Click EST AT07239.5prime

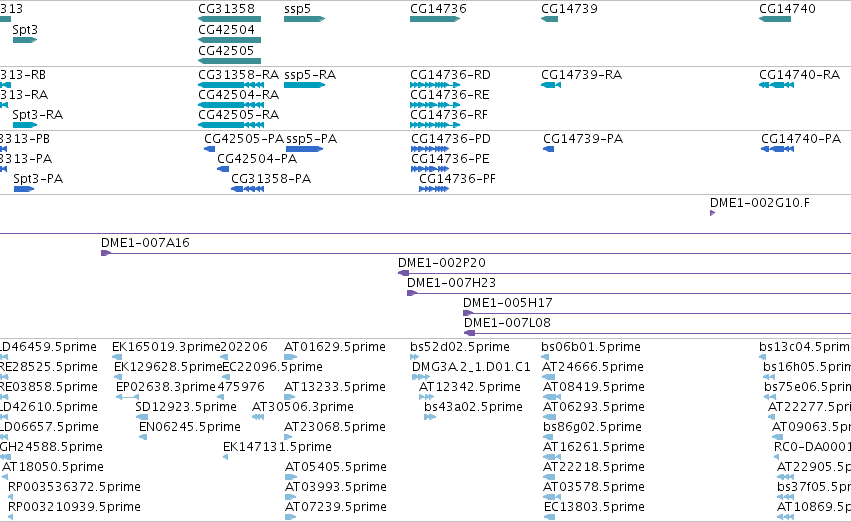coord(336,508)
